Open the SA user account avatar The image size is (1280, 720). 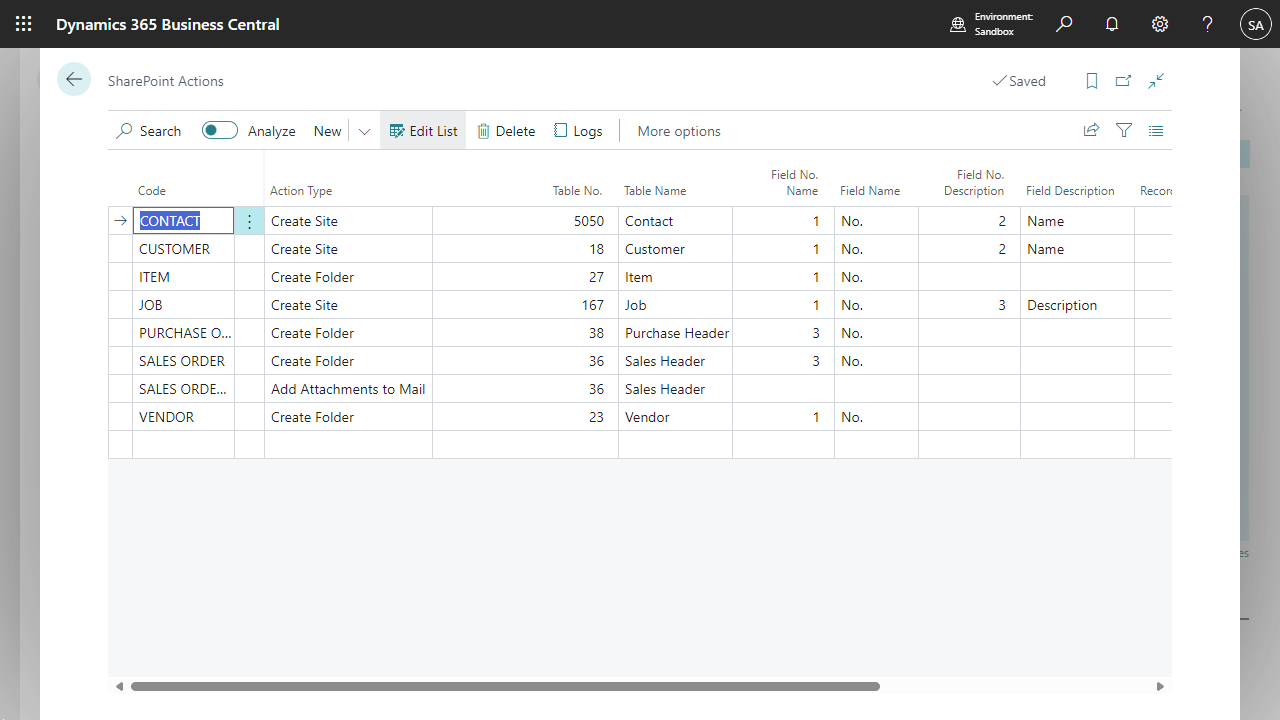click(1256, 24)
